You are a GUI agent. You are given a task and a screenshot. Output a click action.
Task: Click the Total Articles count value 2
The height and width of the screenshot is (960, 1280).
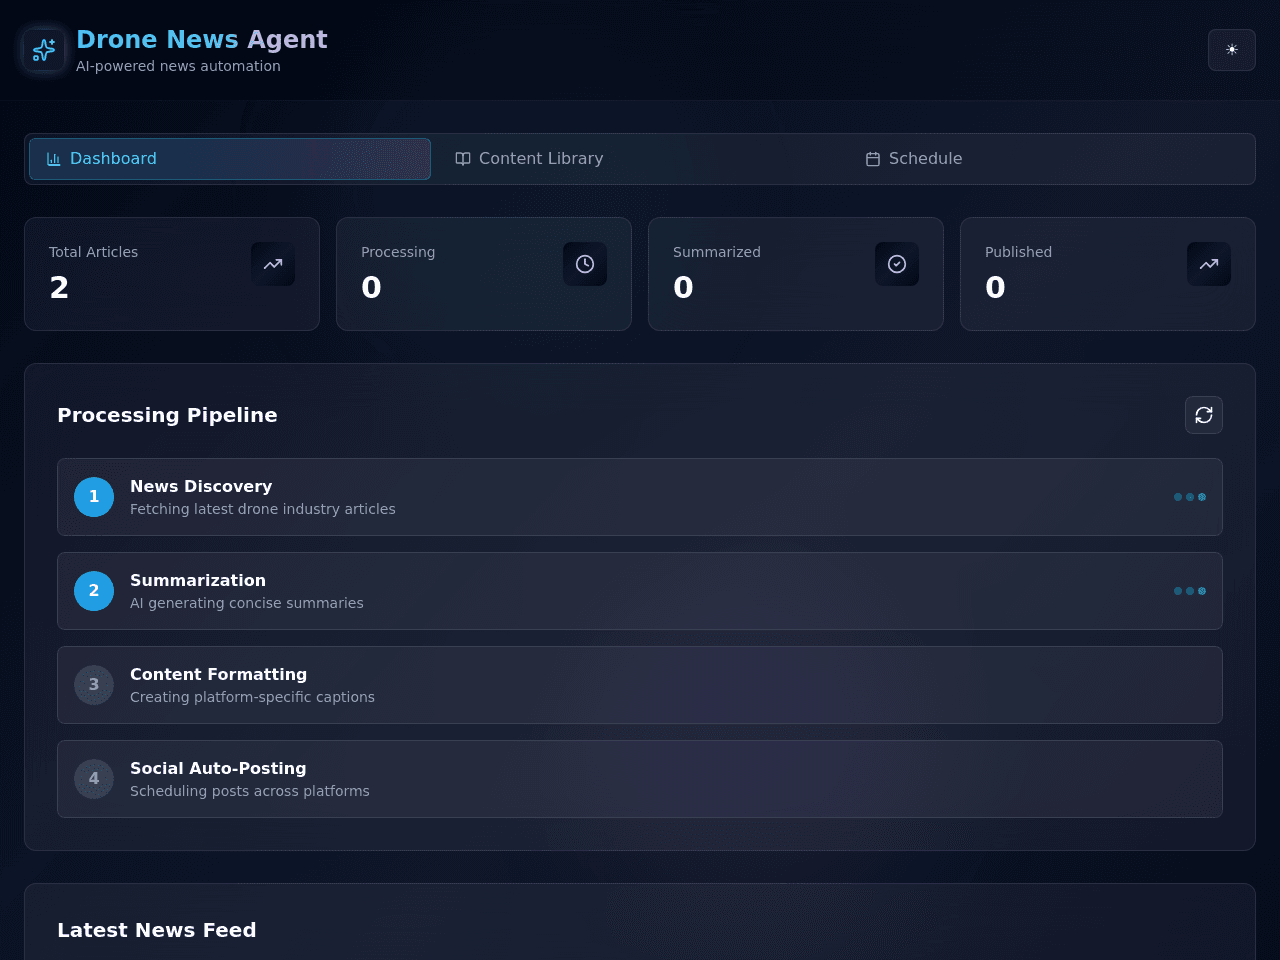click(x=59, y=288)
